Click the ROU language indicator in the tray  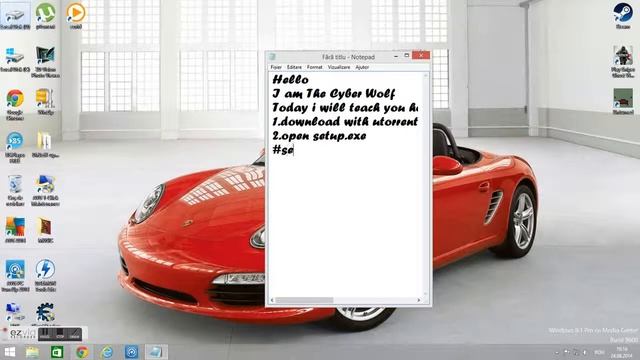599,352
